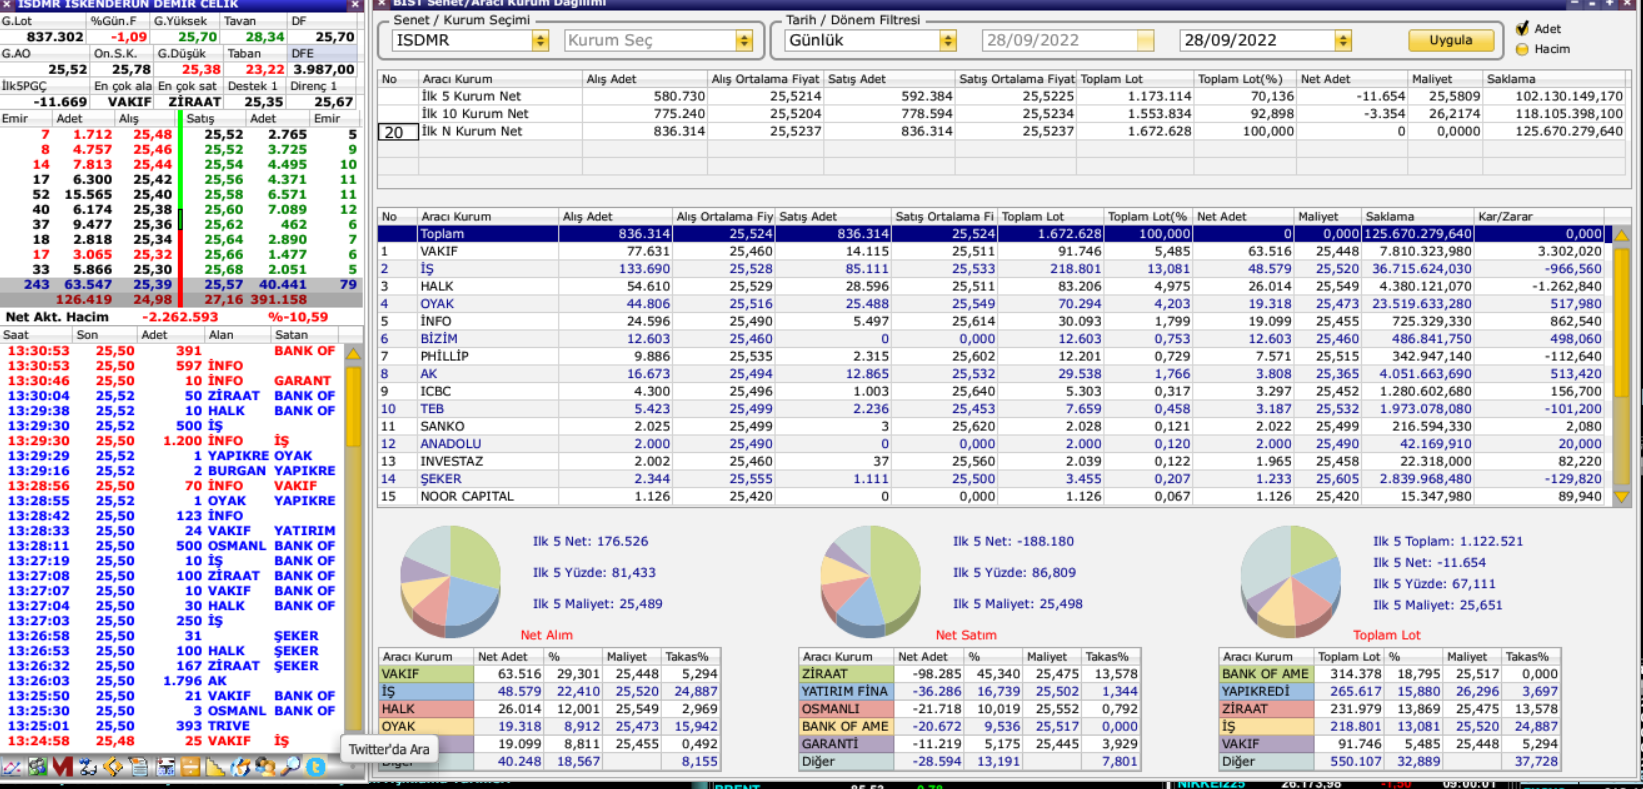Click the Toplam Lot pie chart

point(1291,582)
